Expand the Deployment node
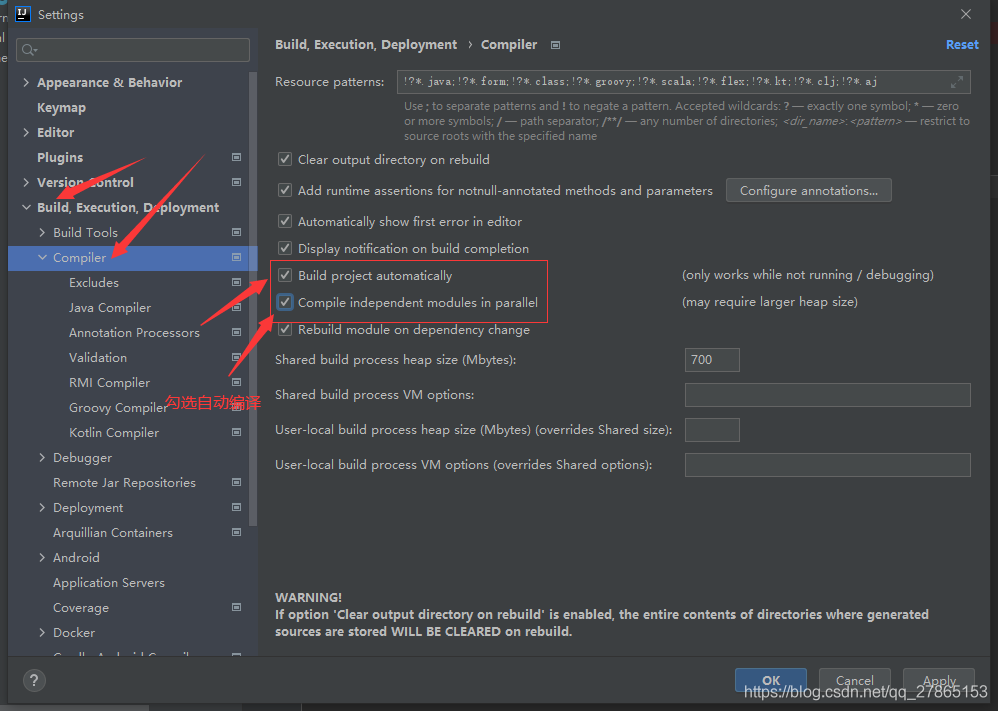Screen dimensions: 998x711 (42, 507)
